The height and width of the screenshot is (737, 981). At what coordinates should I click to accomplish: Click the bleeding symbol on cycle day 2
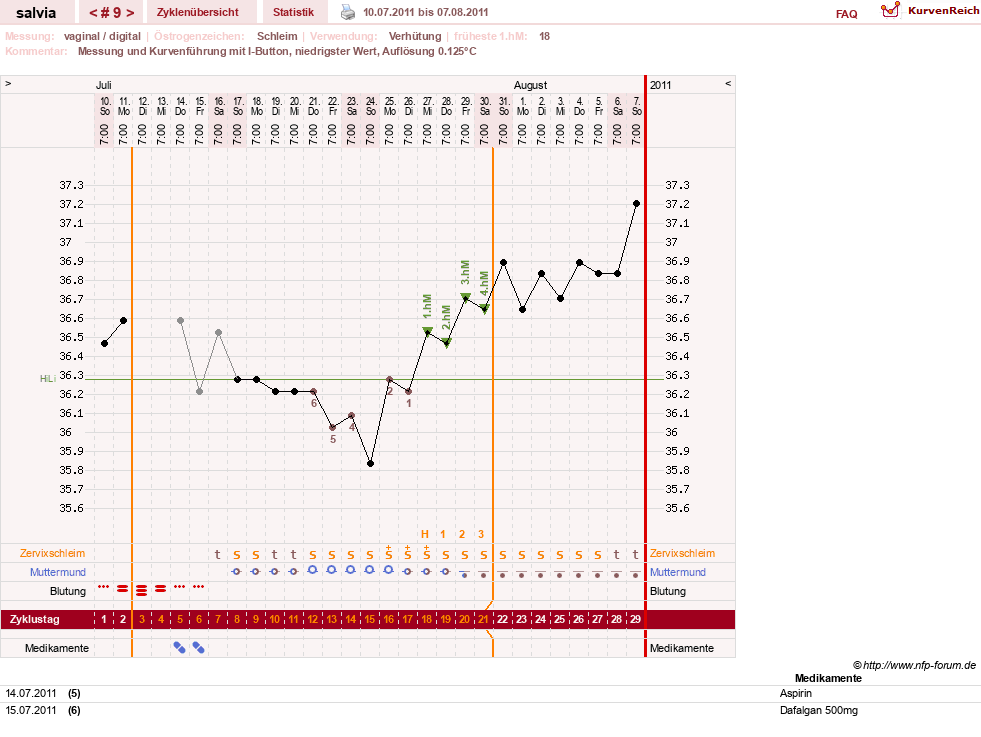pos(123,589)
